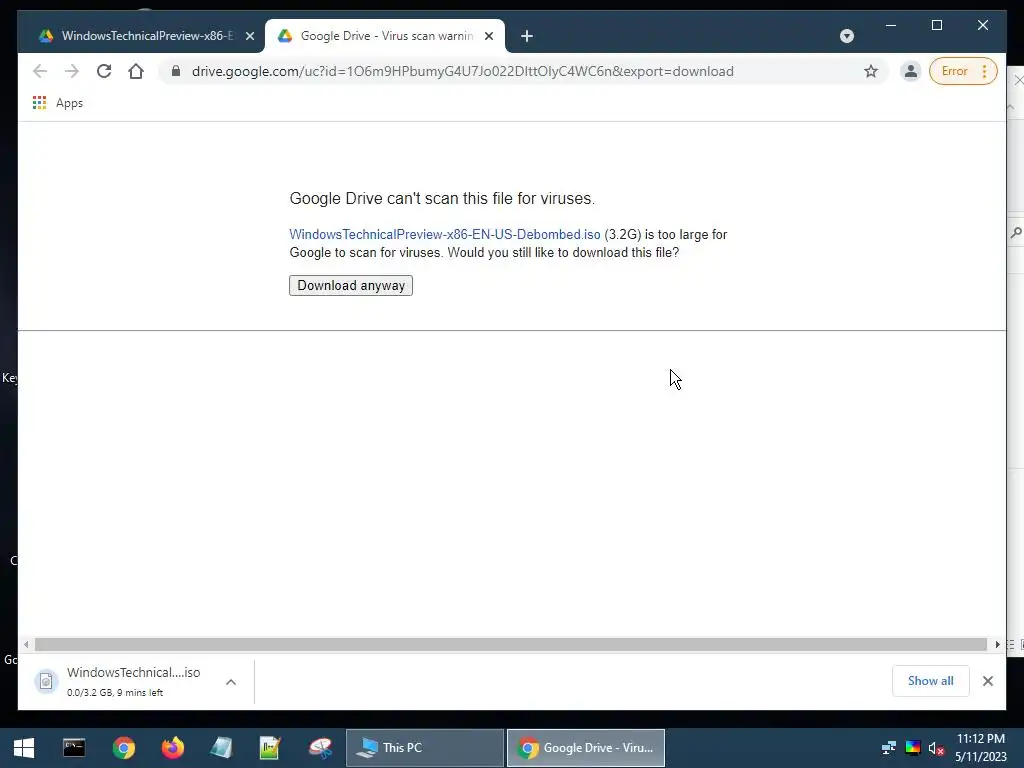Open the green notepad app in taskbar
This screenshot has height=768, width=1024.
click(270, 748)
